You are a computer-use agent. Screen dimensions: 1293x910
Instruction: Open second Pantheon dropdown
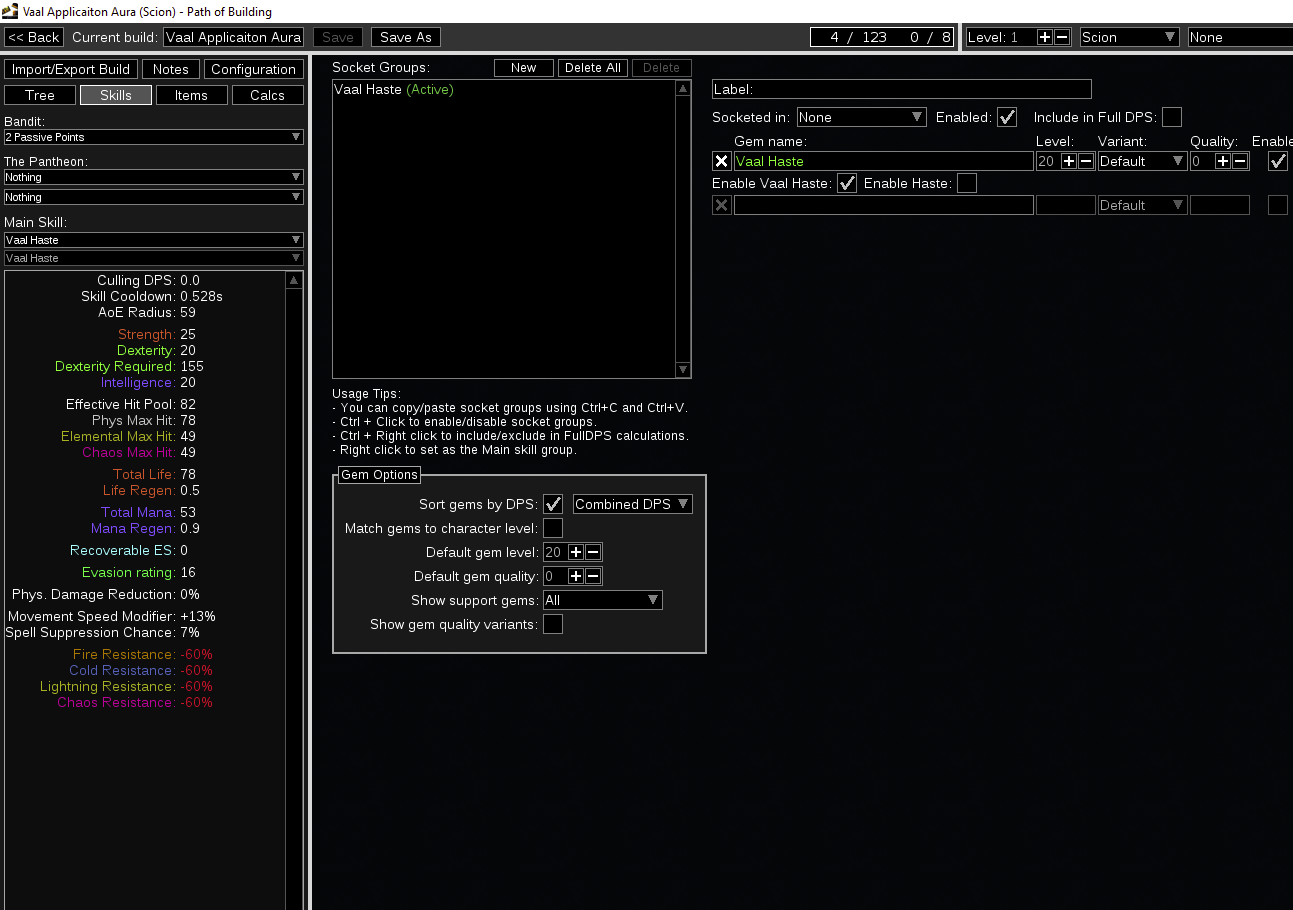[154, 197]
